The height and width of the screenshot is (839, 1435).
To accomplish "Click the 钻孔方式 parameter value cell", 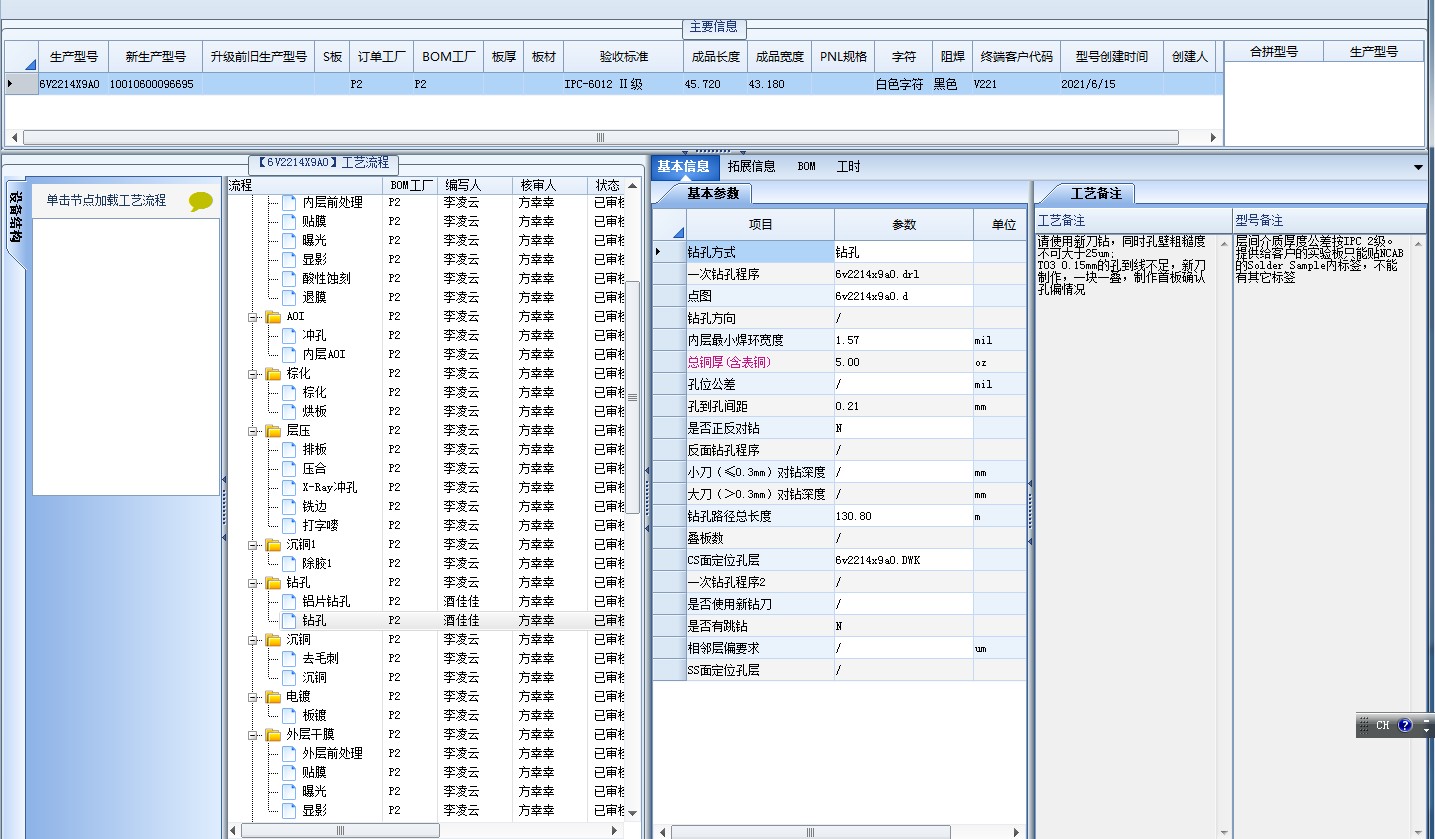I will pos(904,252).
